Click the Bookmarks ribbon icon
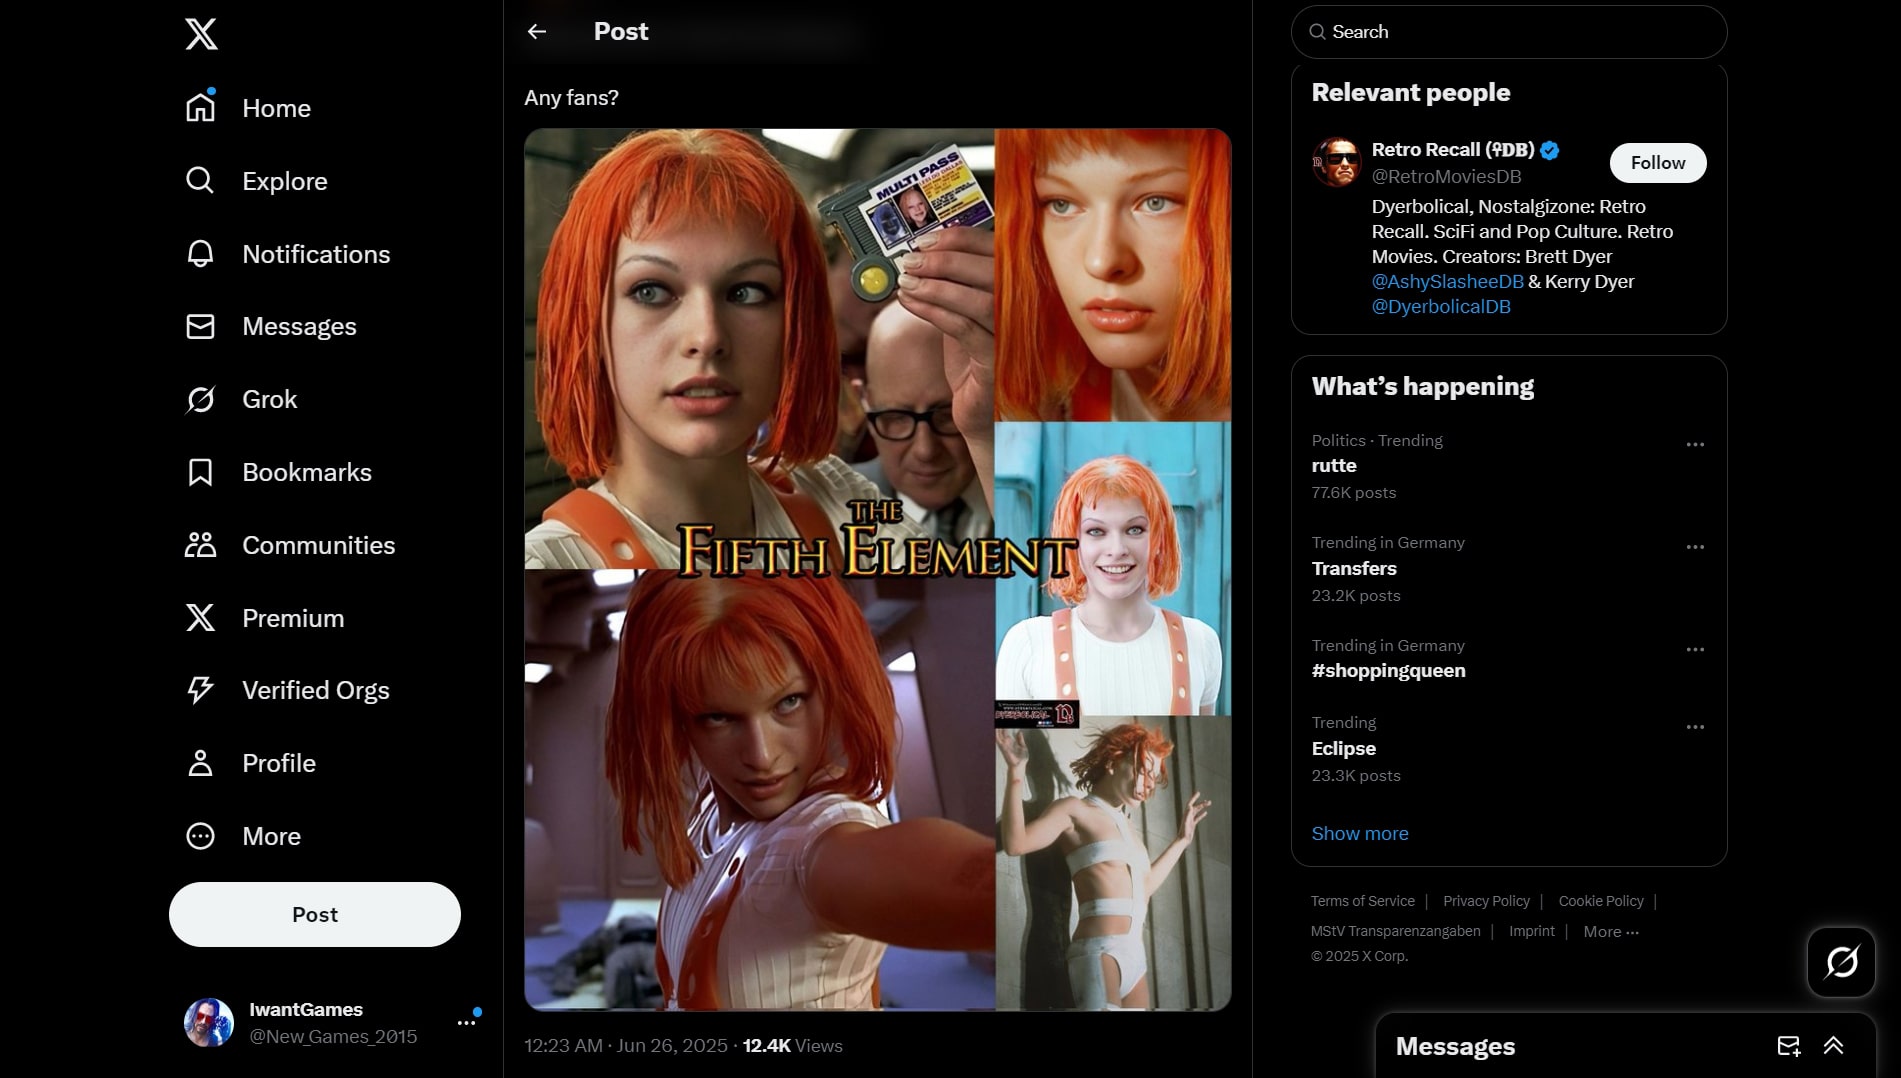Screen dimensions: 1901x1078 coord(200,472)
